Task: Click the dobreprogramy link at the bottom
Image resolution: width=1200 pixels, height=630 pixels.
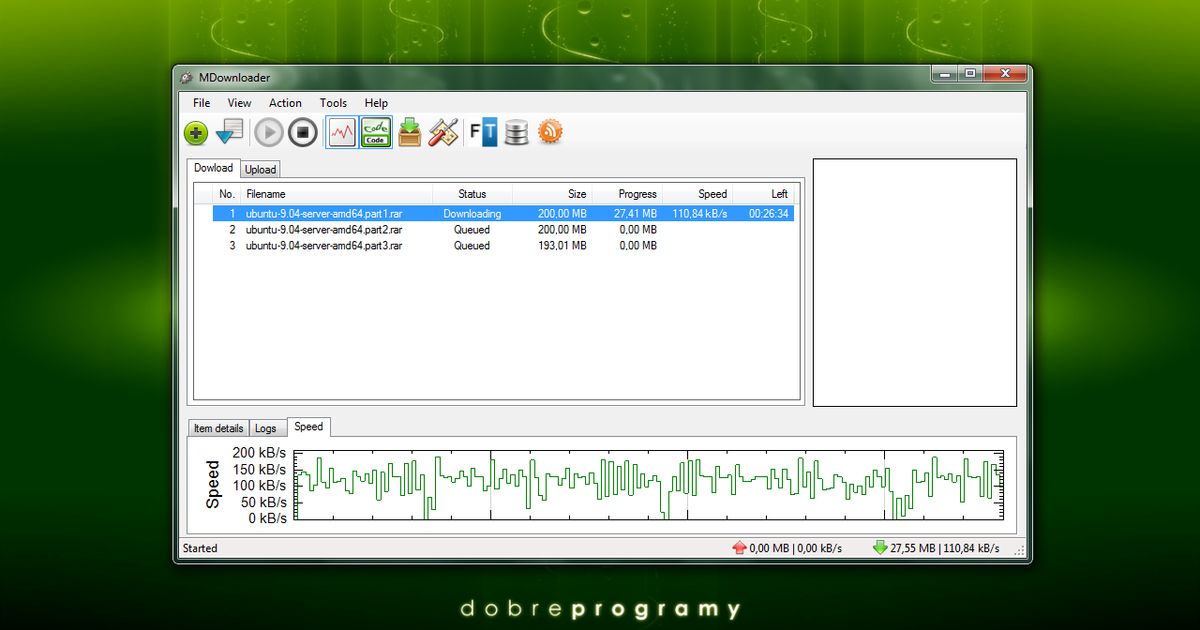Action: coord(598,608)
